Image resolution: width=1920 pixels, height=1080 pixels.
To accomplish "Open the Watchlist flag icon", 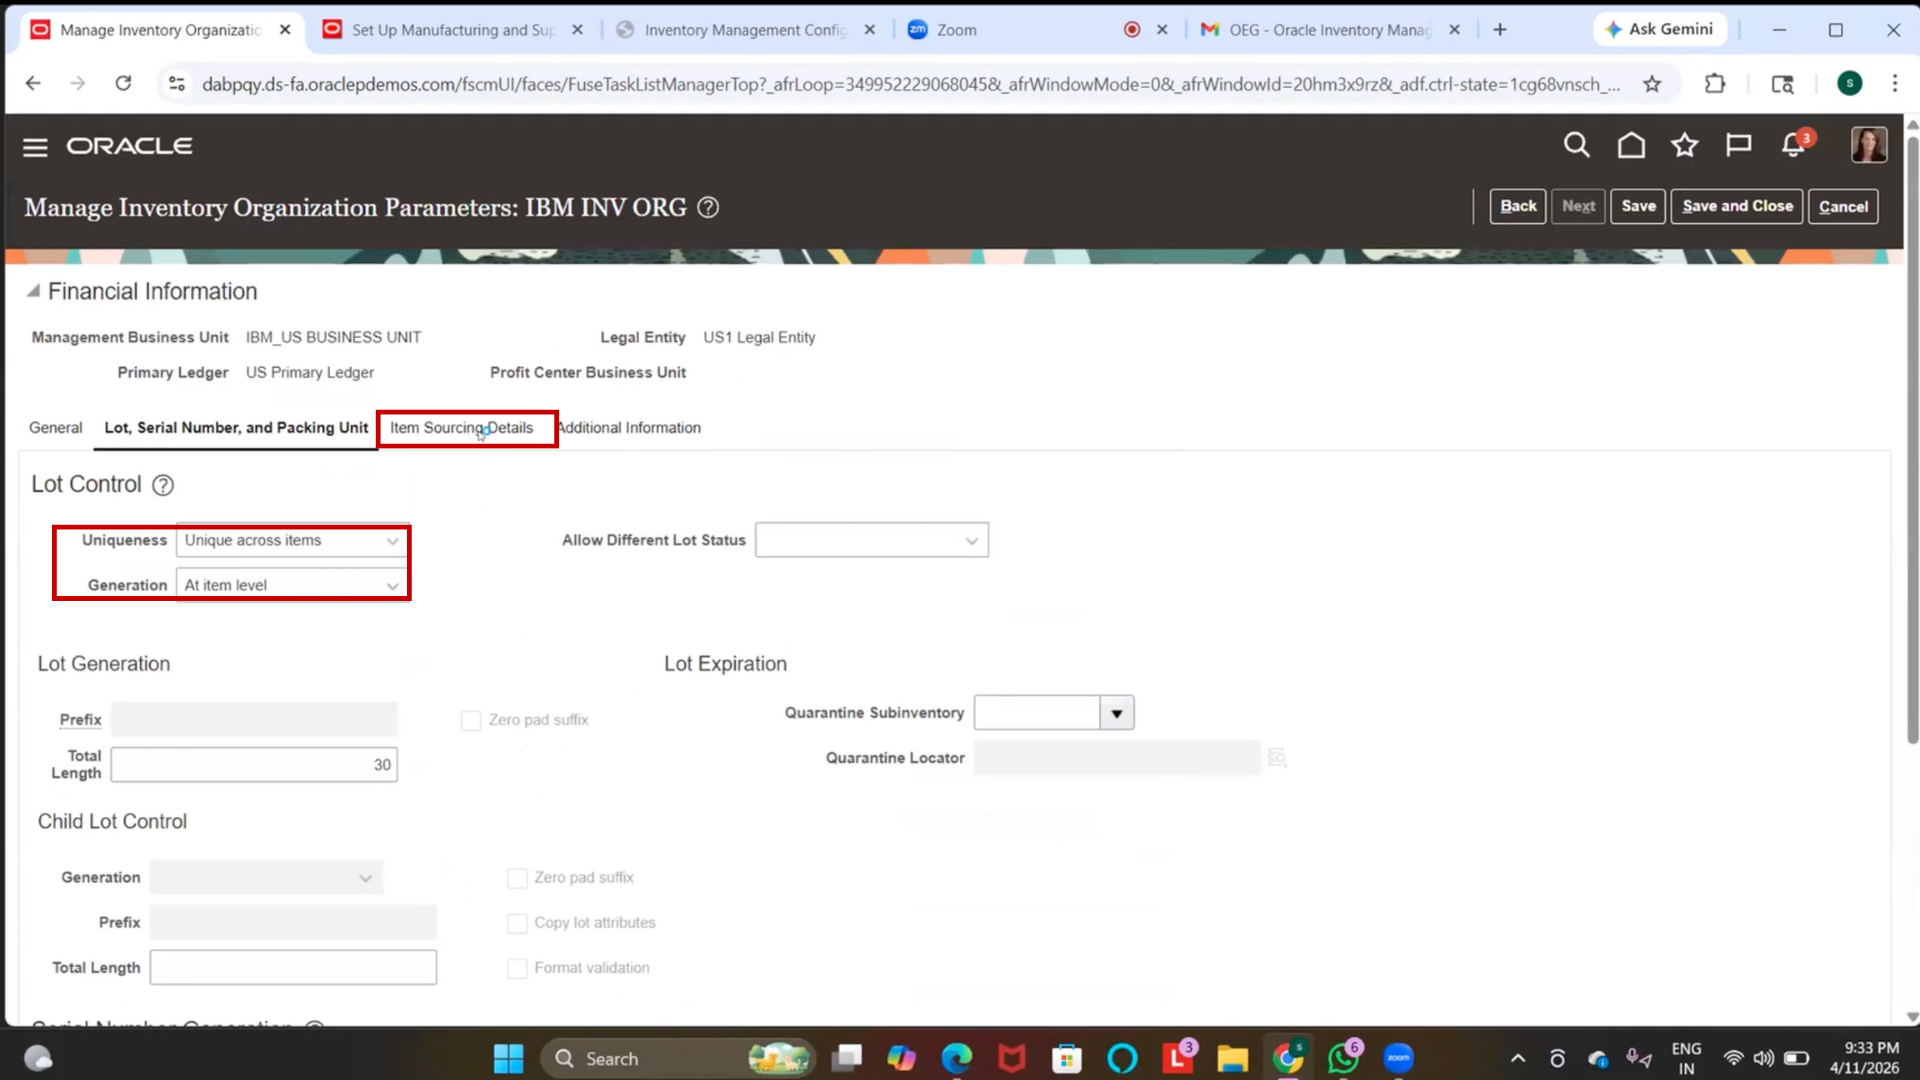I will click(x=1739, y=145).
